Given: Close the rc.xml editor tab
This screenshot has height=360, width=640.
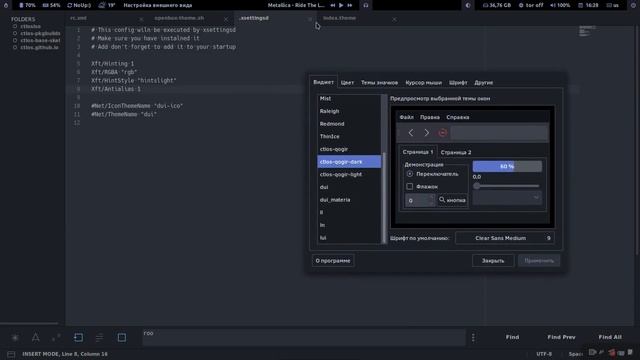Looking at the screenshot, I should coord(141,19).
